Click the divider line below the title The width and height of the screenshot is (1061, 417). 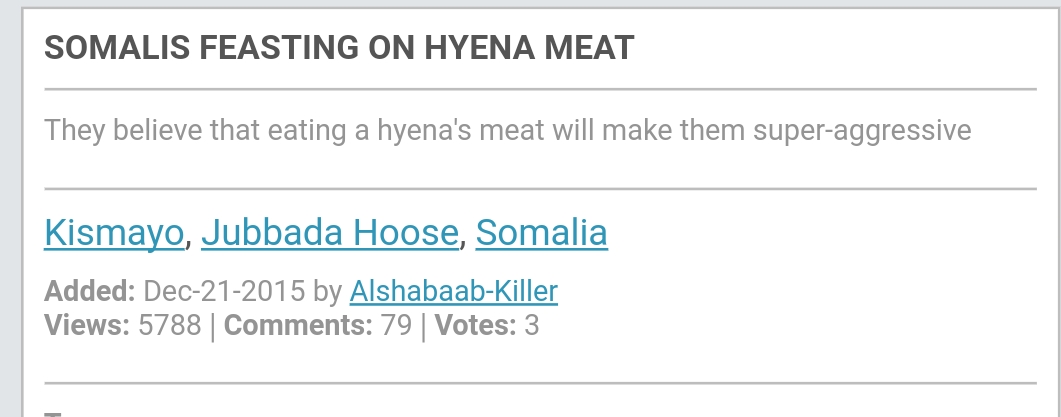[540, 89]
